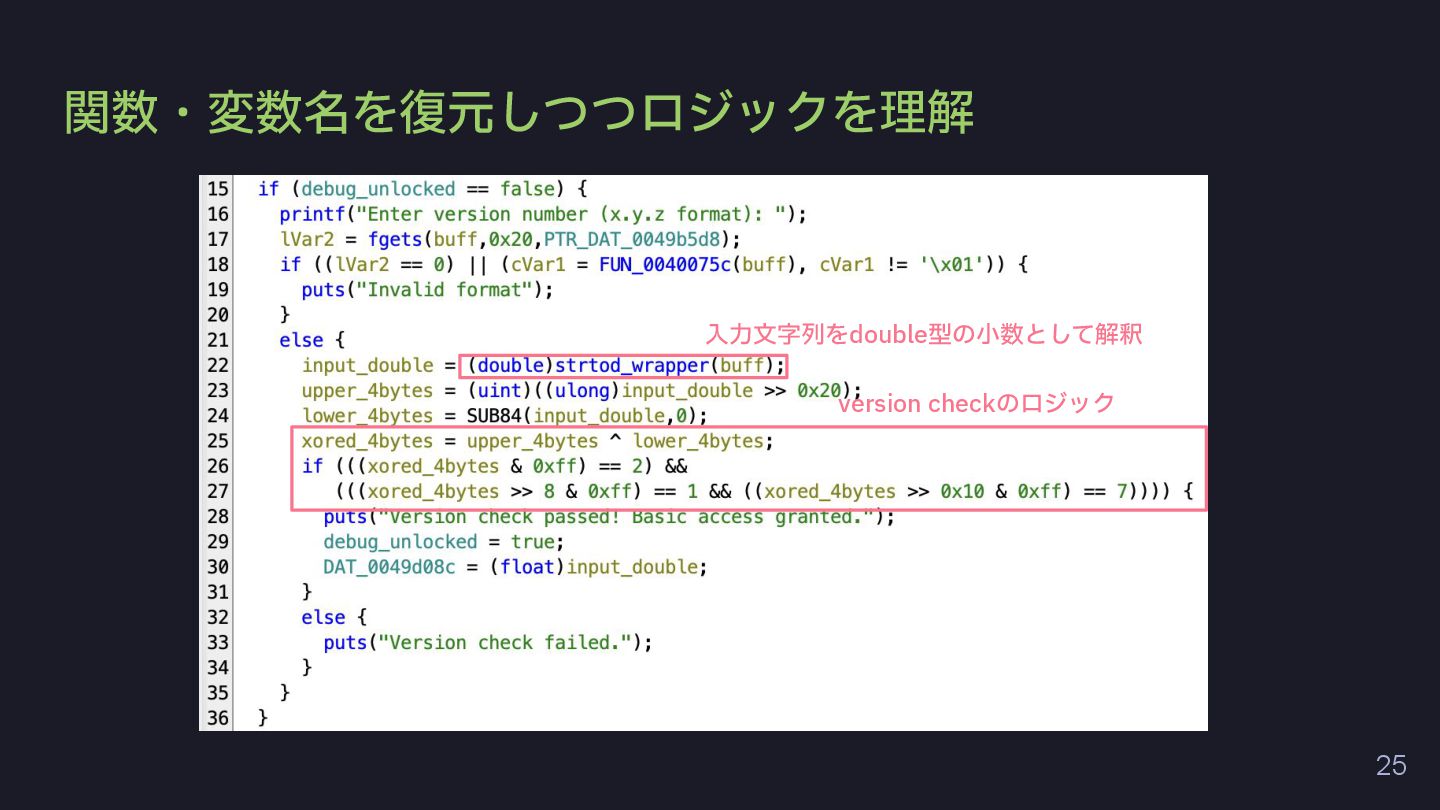Click the "Version check failed." string

point(505,642)
